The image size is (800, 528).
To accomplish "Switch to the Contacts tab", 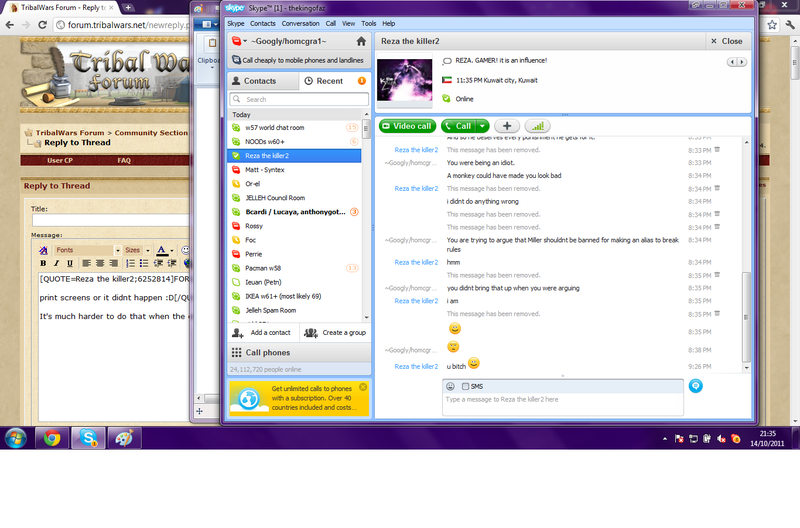I will coord(263,81).
